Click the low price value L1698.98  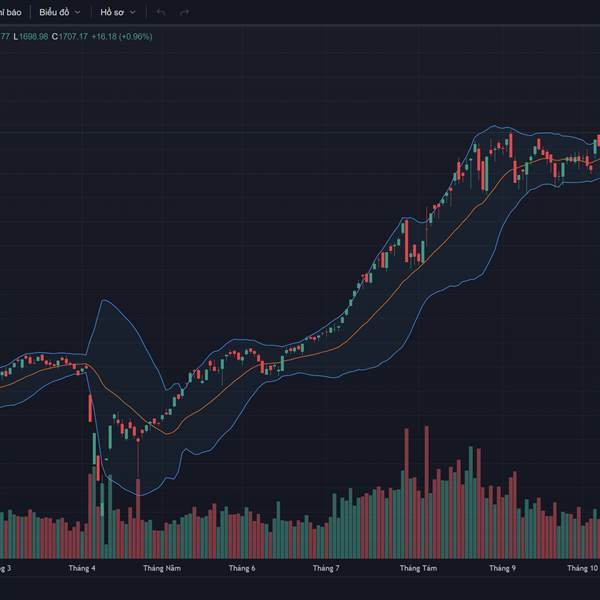(x=31, y=37)
